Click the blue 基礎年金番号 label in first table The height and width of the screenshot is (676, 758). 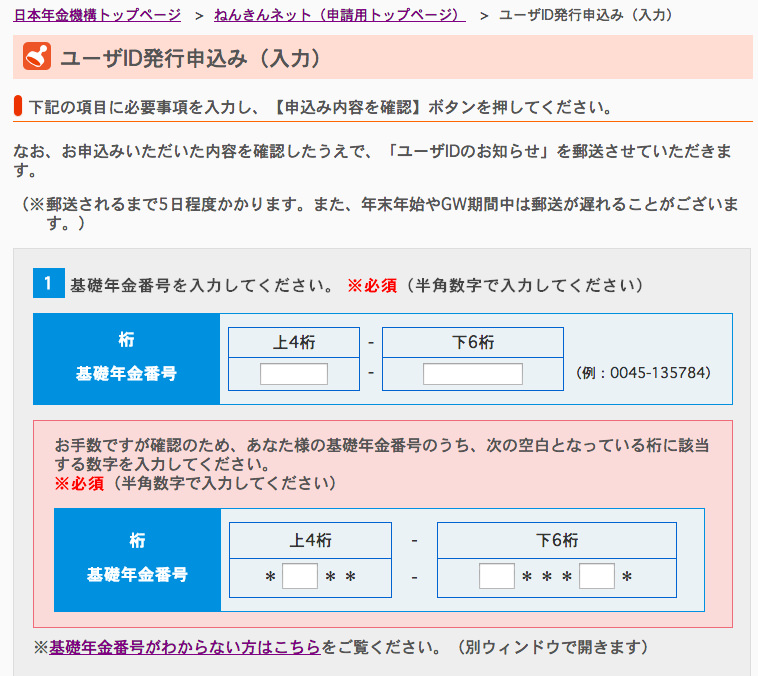126,373
